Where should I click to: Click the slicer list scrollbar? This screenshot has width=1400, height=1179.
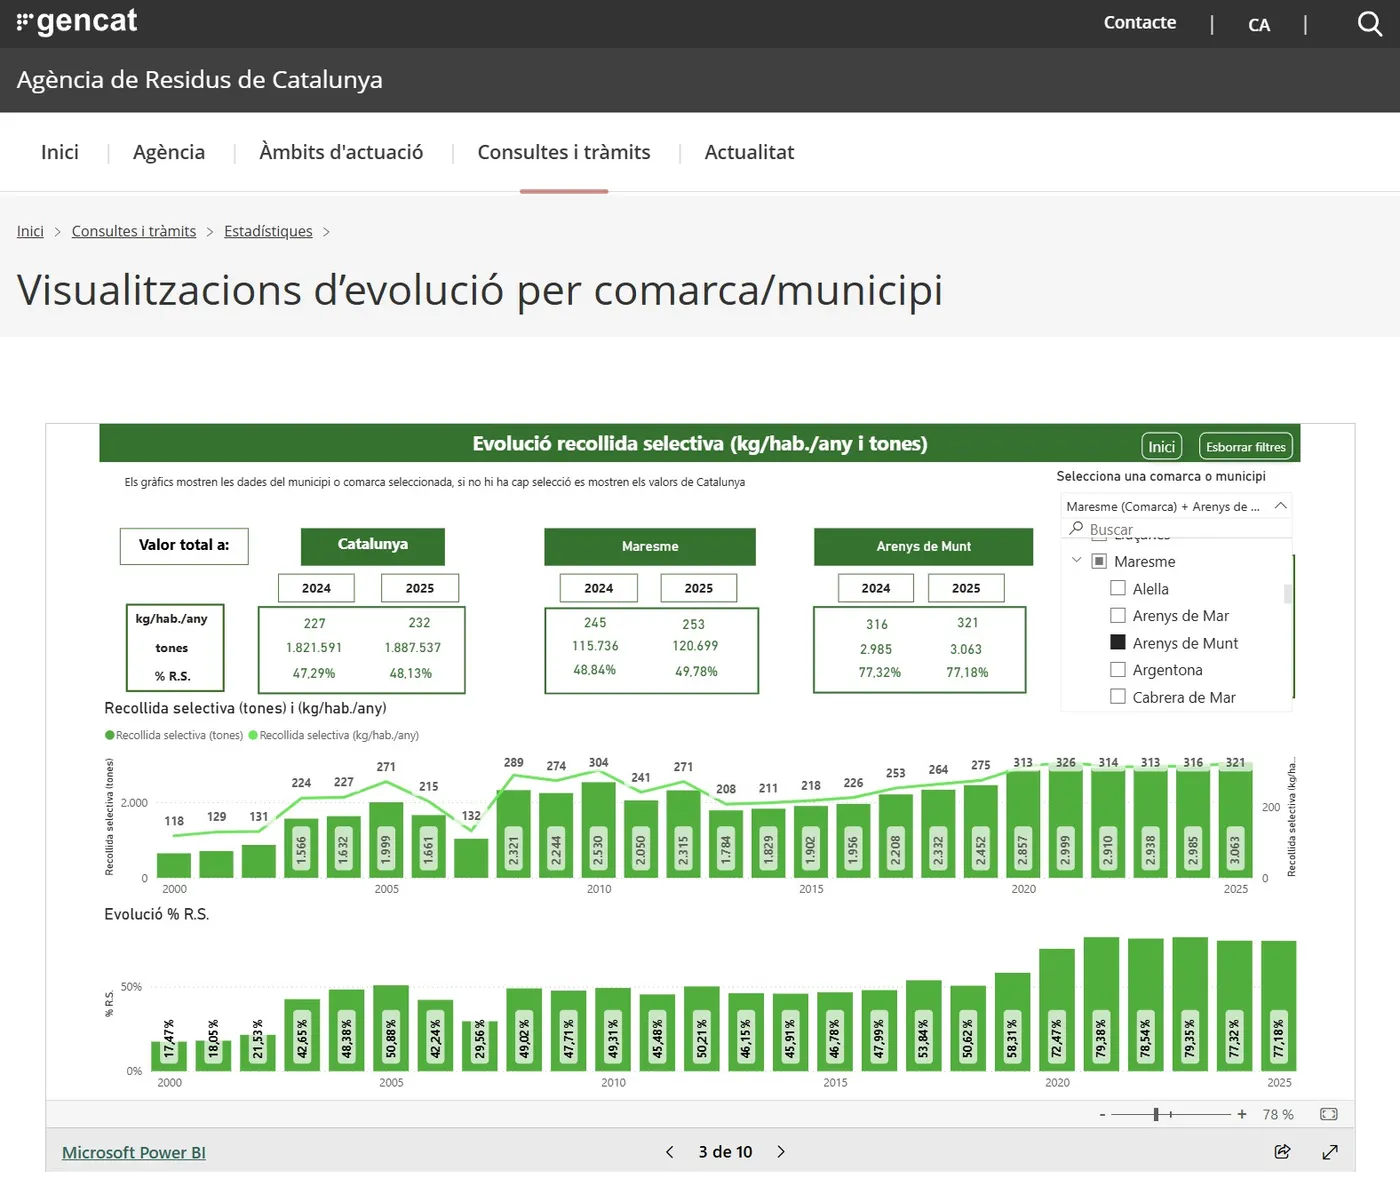[x=1288, y=593]
